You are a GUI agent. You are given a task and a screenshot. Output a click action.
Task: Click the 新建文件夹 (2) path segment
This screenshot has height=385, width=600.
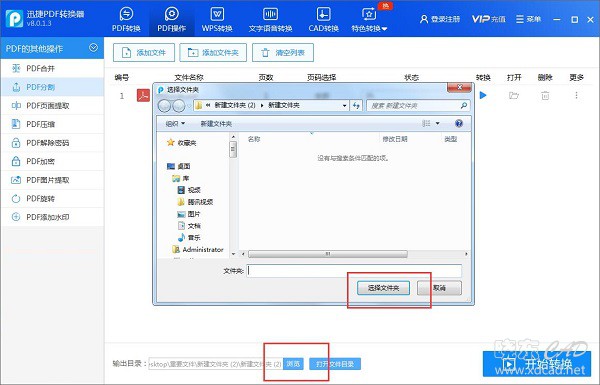[x=235, y=105]
